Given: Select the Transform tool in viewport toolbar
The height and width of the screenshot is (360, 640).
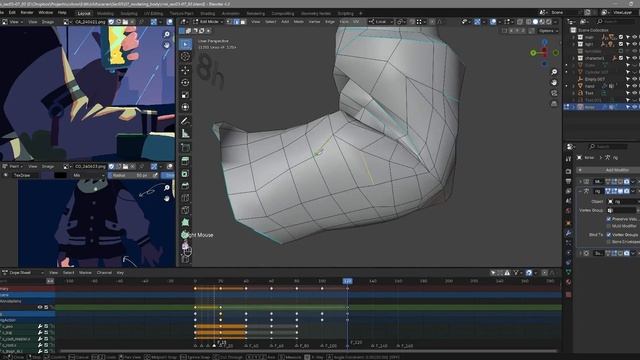Looking at the screenshot, I should pyautogui.click(x=185, y=107).
